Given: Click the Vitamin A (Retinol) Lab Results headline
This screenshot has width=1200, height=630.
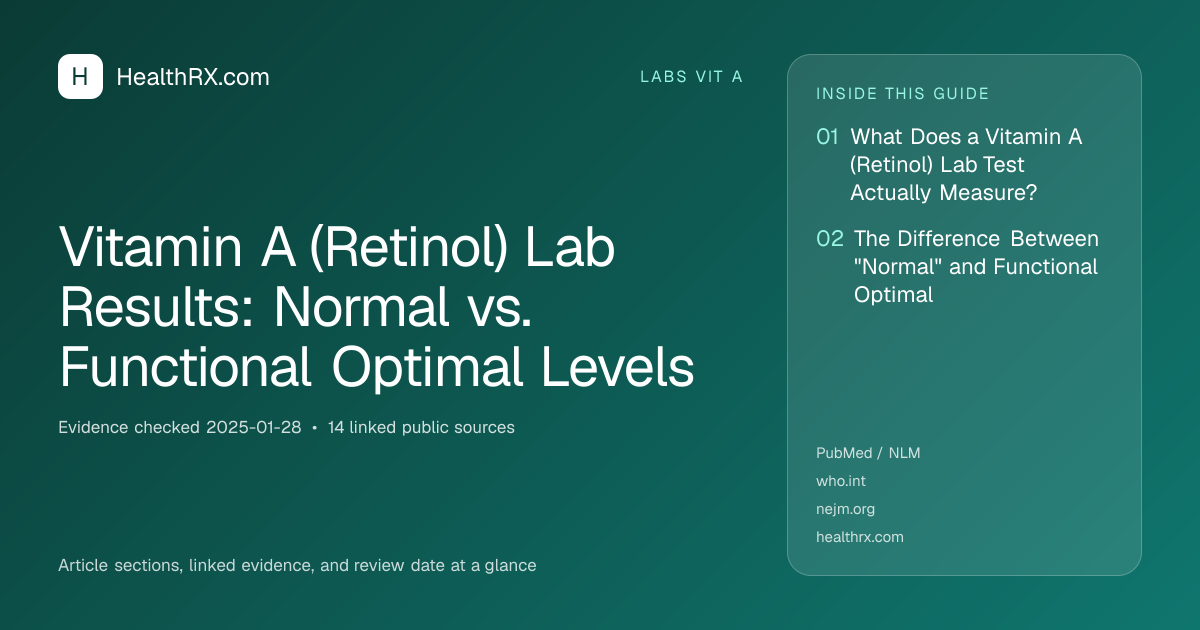Looking at the screenshot, I should click(x=376, y=309).
